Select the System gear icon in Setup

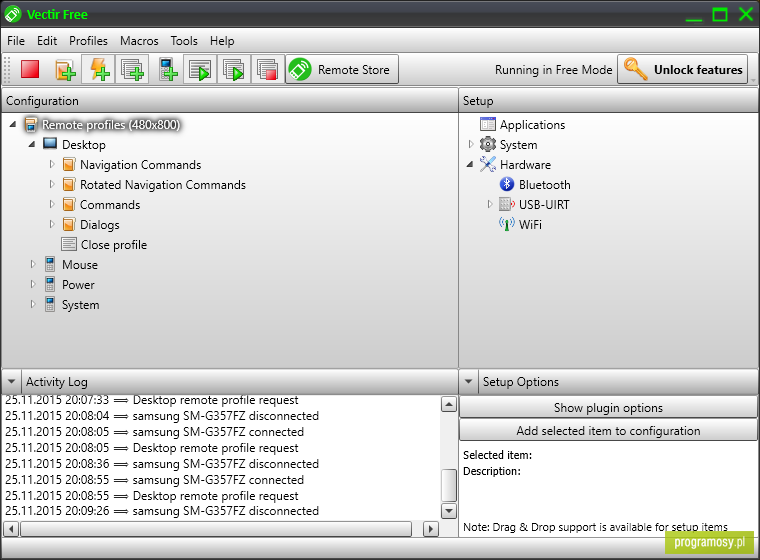click(x=488, y=144)
